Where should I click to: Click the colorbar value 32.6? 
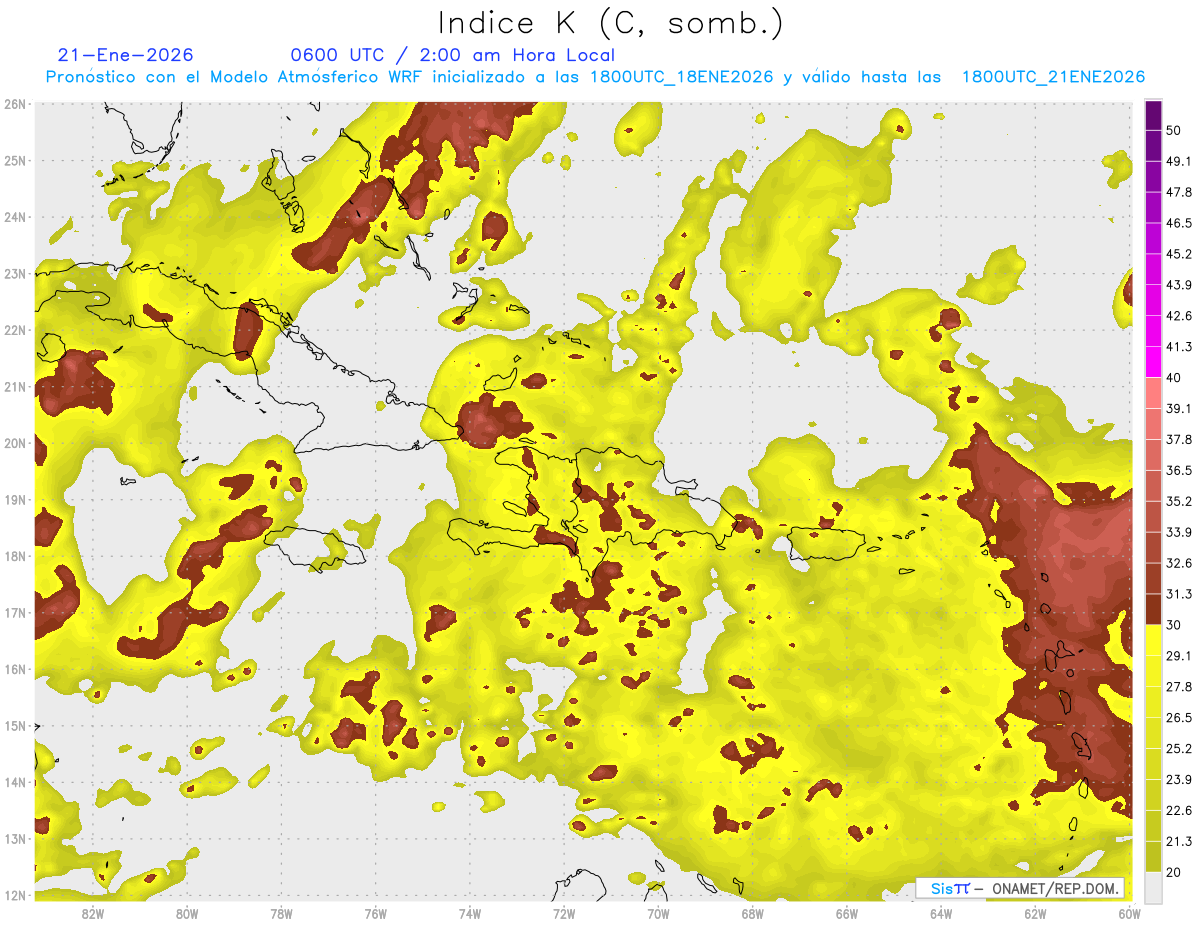click(x=1179, y=564)
